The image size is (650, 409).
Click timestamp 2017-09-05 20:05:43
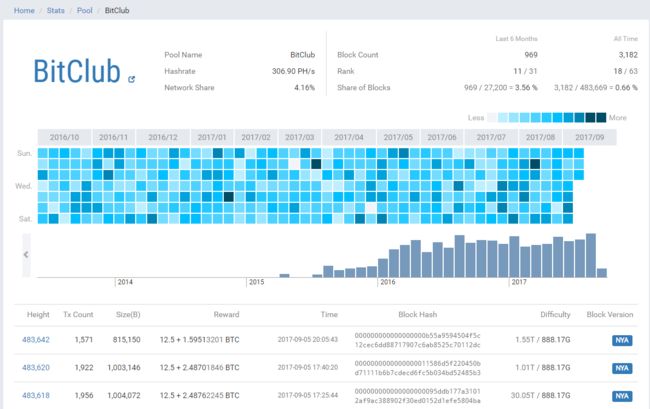click(x=308, y=340)
